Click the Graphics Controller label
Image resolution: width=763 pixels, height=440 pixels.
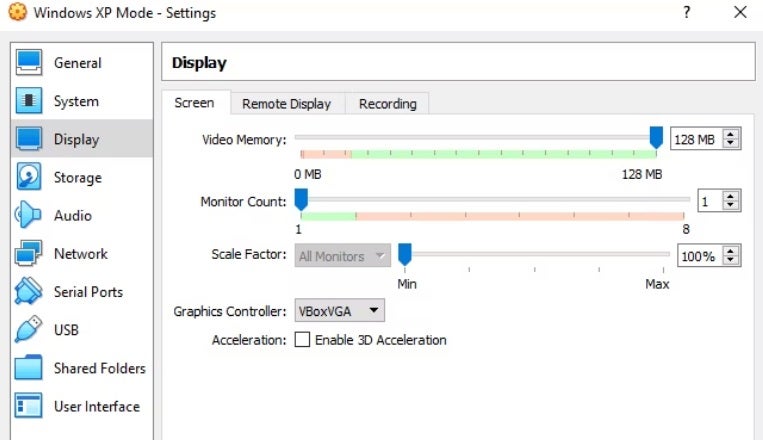point(230,312)
